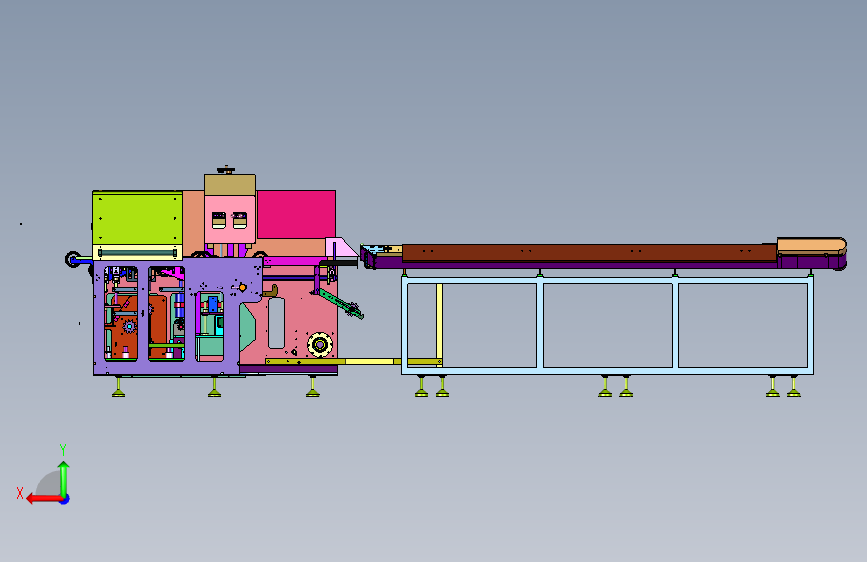Select the small gear inside the left window opening
Screen dimensions: 867x562
(x=129, y=327)
